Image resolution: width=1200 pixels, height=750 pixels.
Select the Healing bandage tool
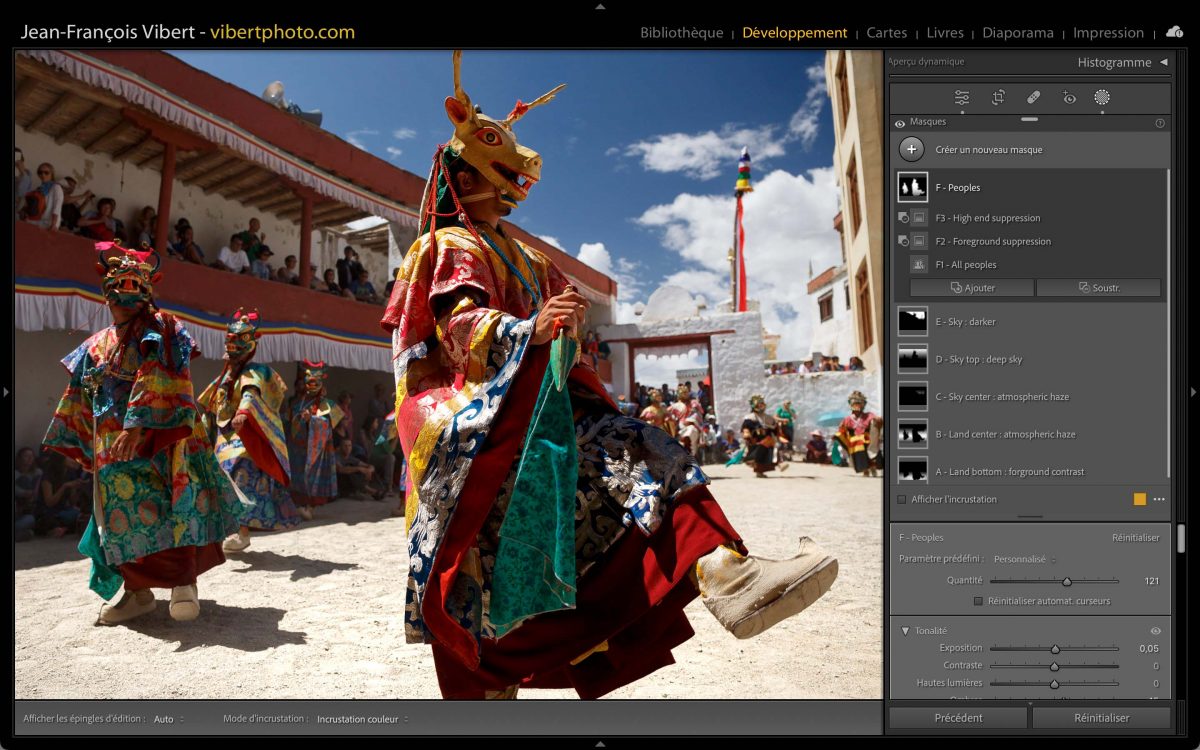click(1034, 98)
